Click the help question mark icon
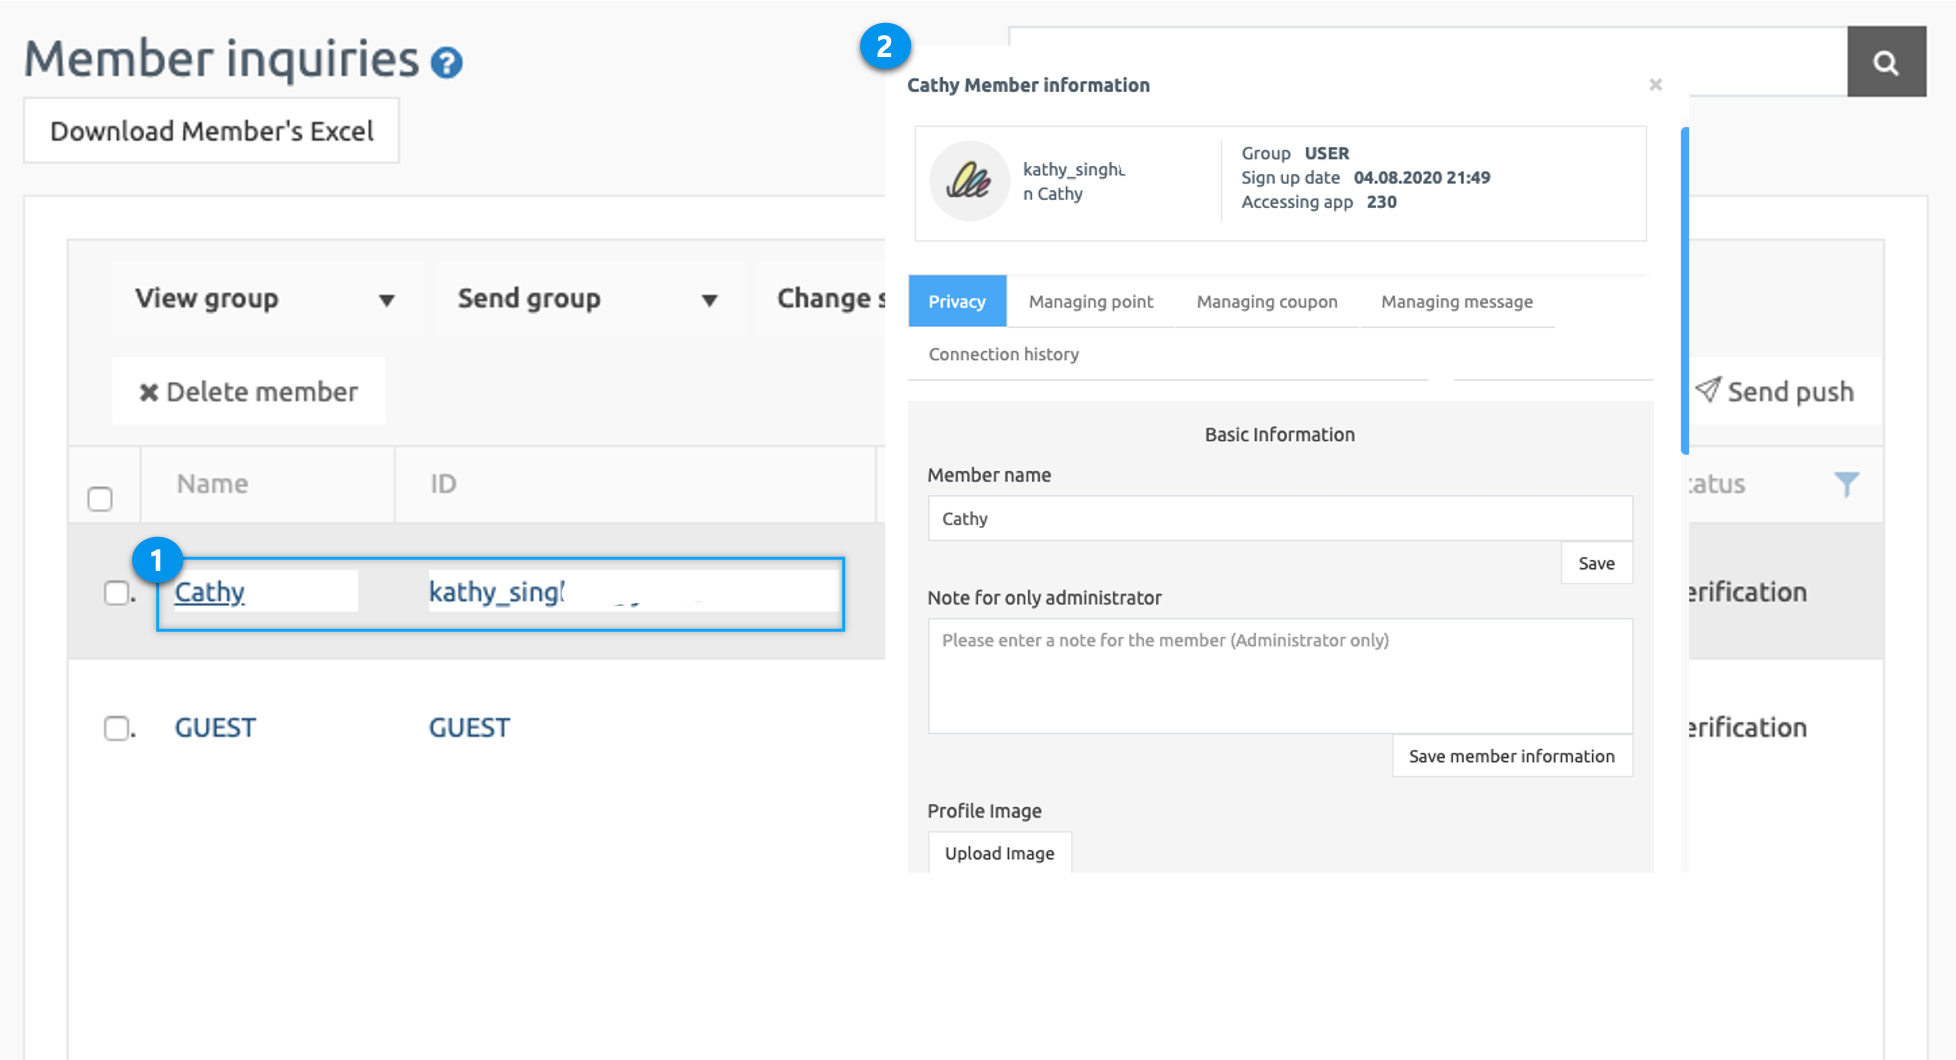Image resolution: width=1956 pixels, height=1060 pixels. [x=446, y=63]
